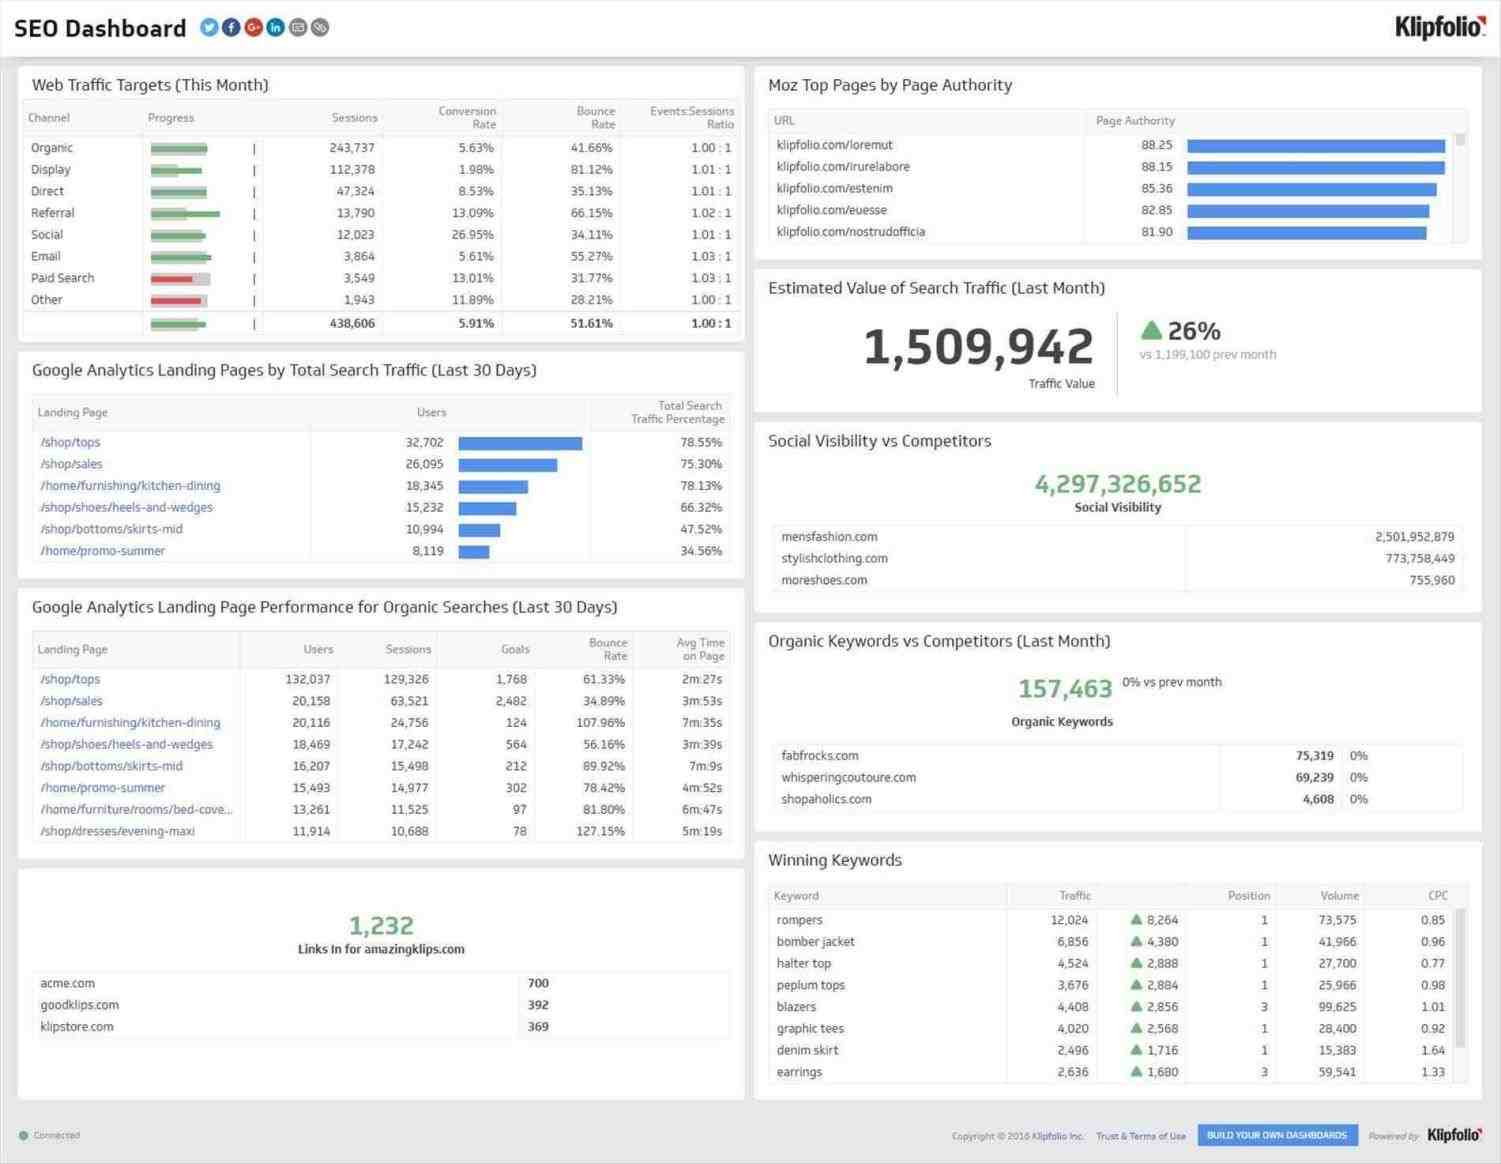This screenshot has width=1501, height=1164.
Task: Click the green Connected status dot
Action: 23,1135
